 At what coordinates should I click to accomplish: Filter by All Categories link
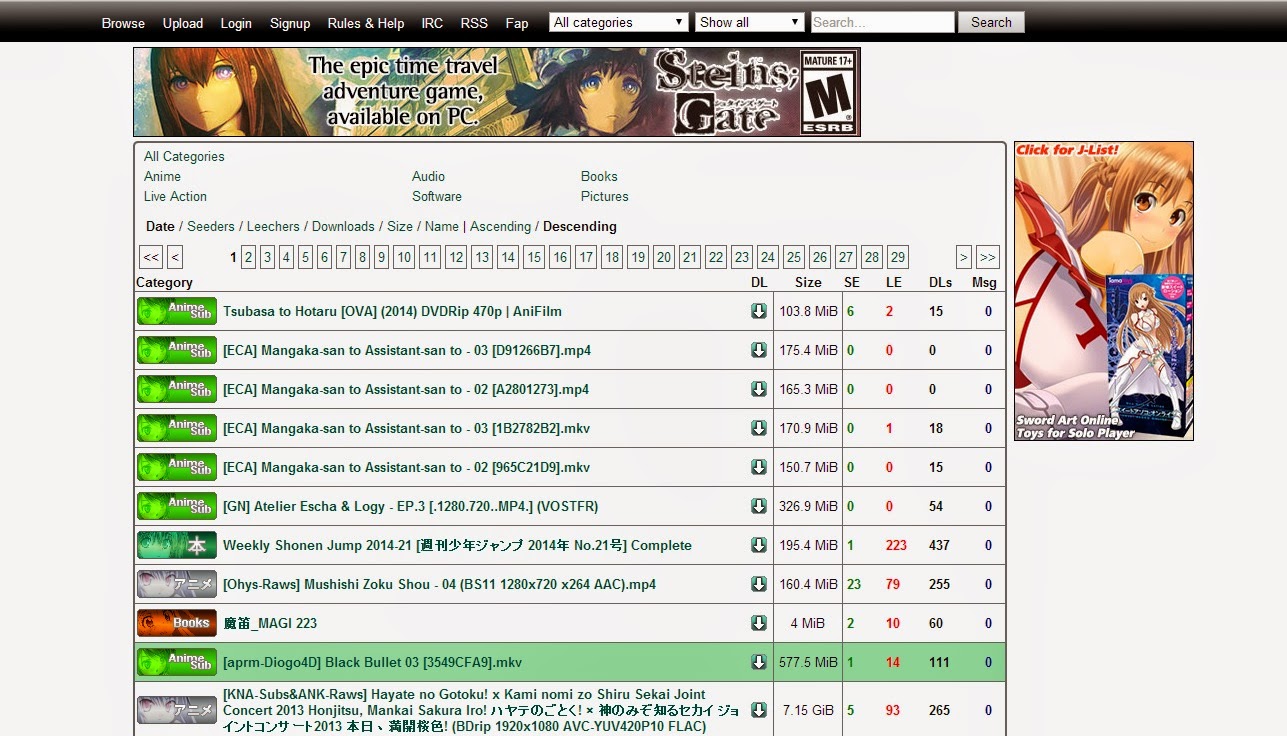[184, 156]
